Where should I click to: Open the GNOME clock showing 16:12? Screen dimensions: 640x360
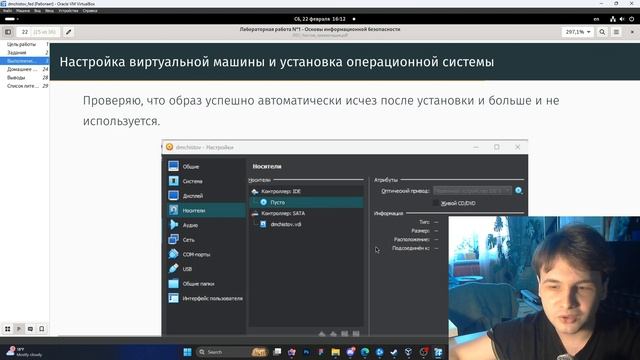[x=320, y=19]
